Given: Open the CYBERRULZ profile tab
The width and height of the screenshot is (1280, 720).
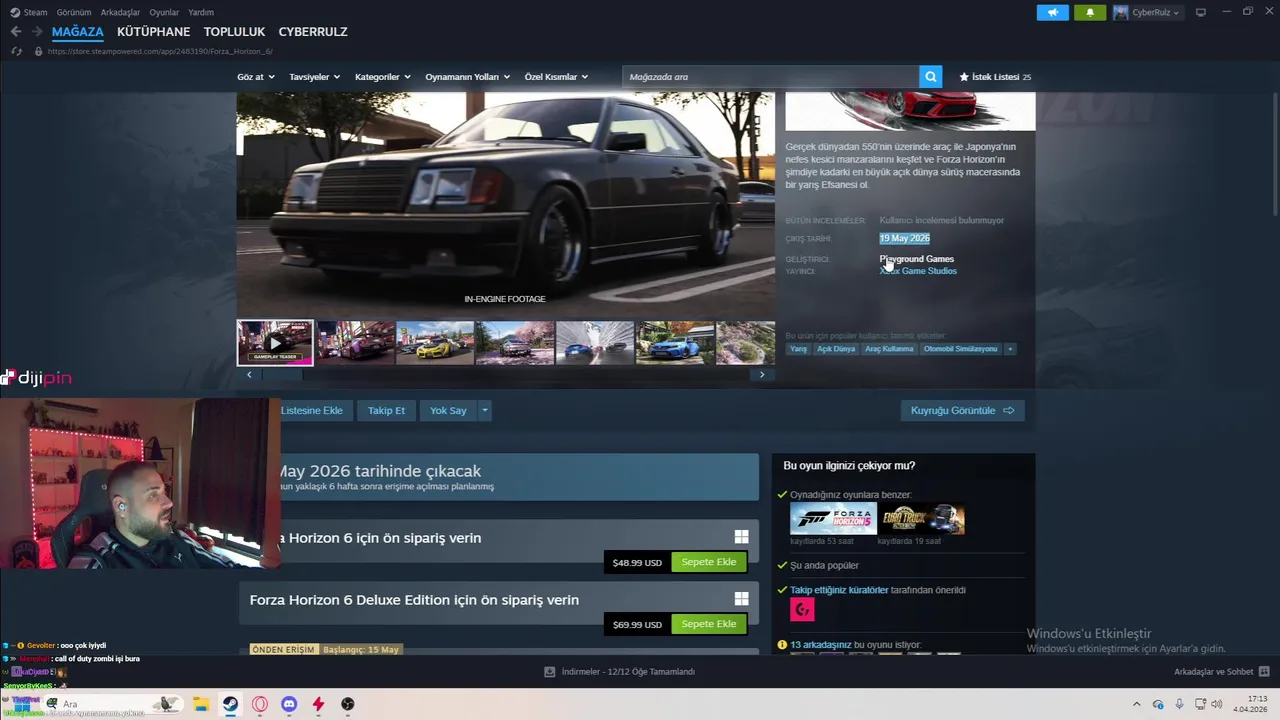Looking at the screenshot, I should click(313, 32).
